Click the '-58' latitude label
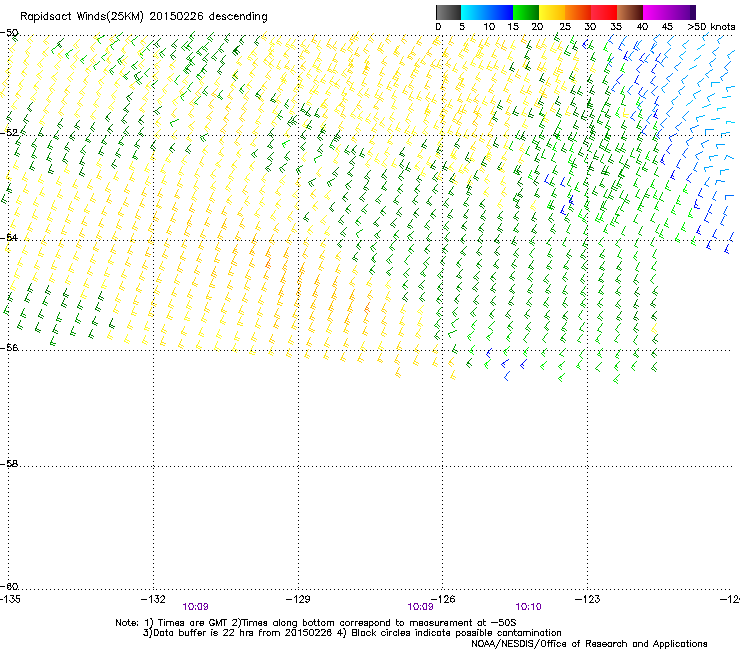The height and width of the screenshot is (650, 740). tap(9, 464)
